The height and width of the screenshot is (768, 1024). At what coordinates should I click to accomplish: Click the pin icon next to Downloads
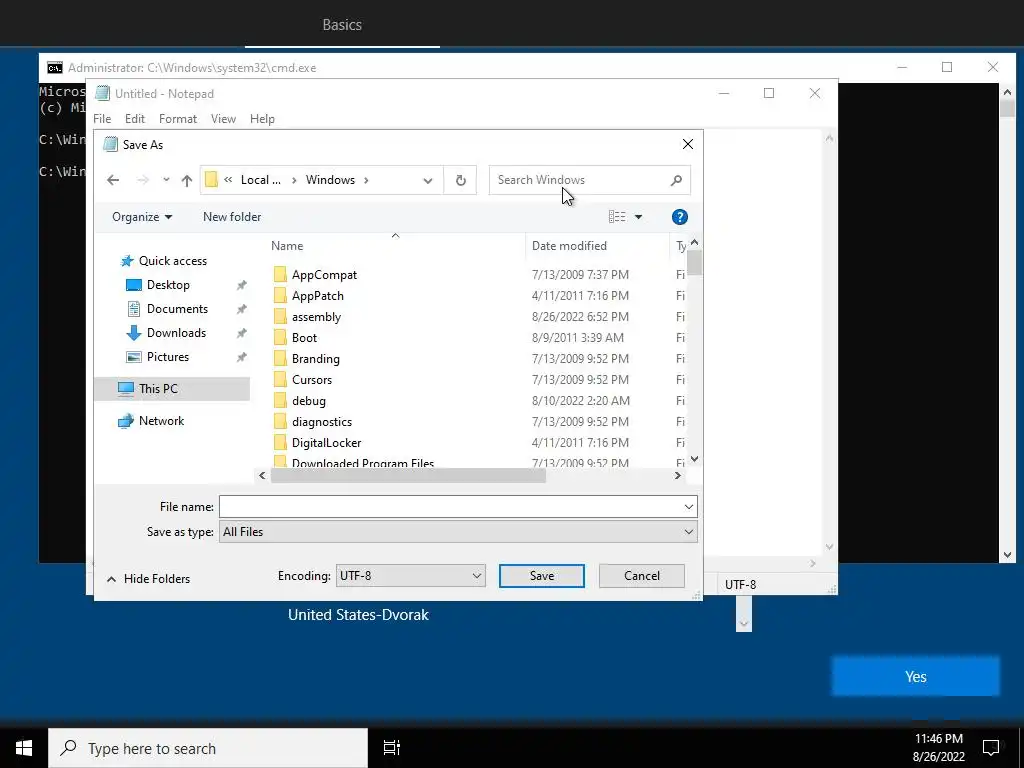(242, 333)
